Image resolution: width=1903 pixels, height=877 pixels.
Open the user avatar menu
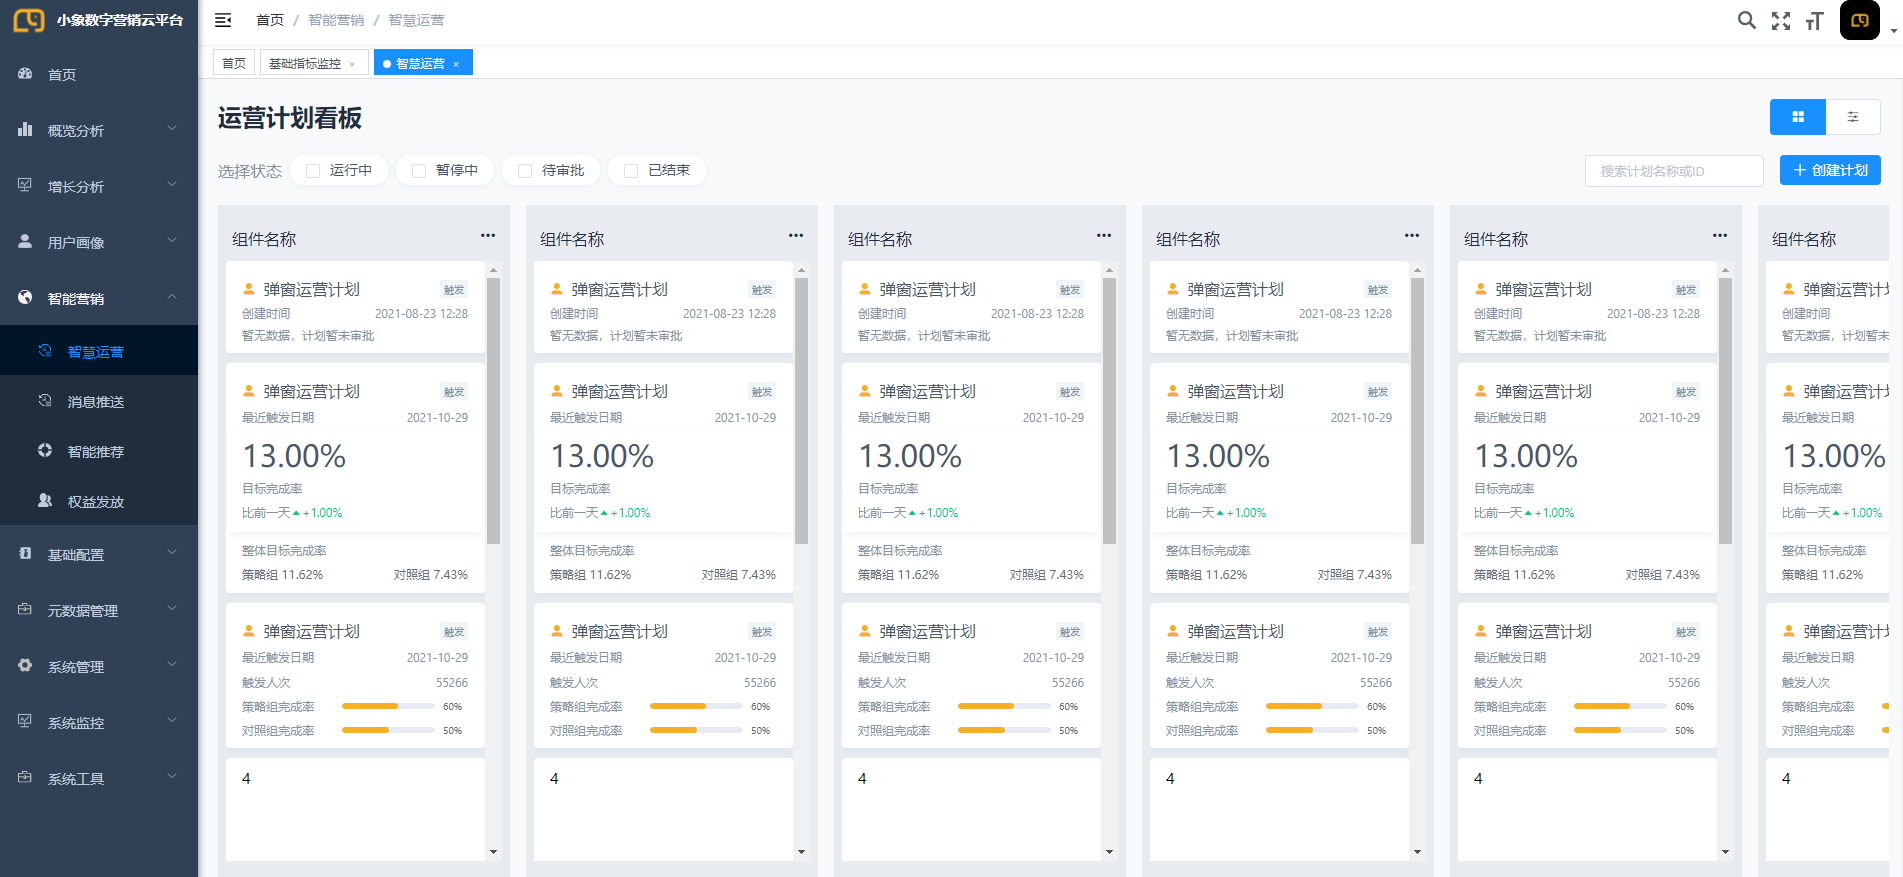pyautogui.click(x=1860, y=20)
